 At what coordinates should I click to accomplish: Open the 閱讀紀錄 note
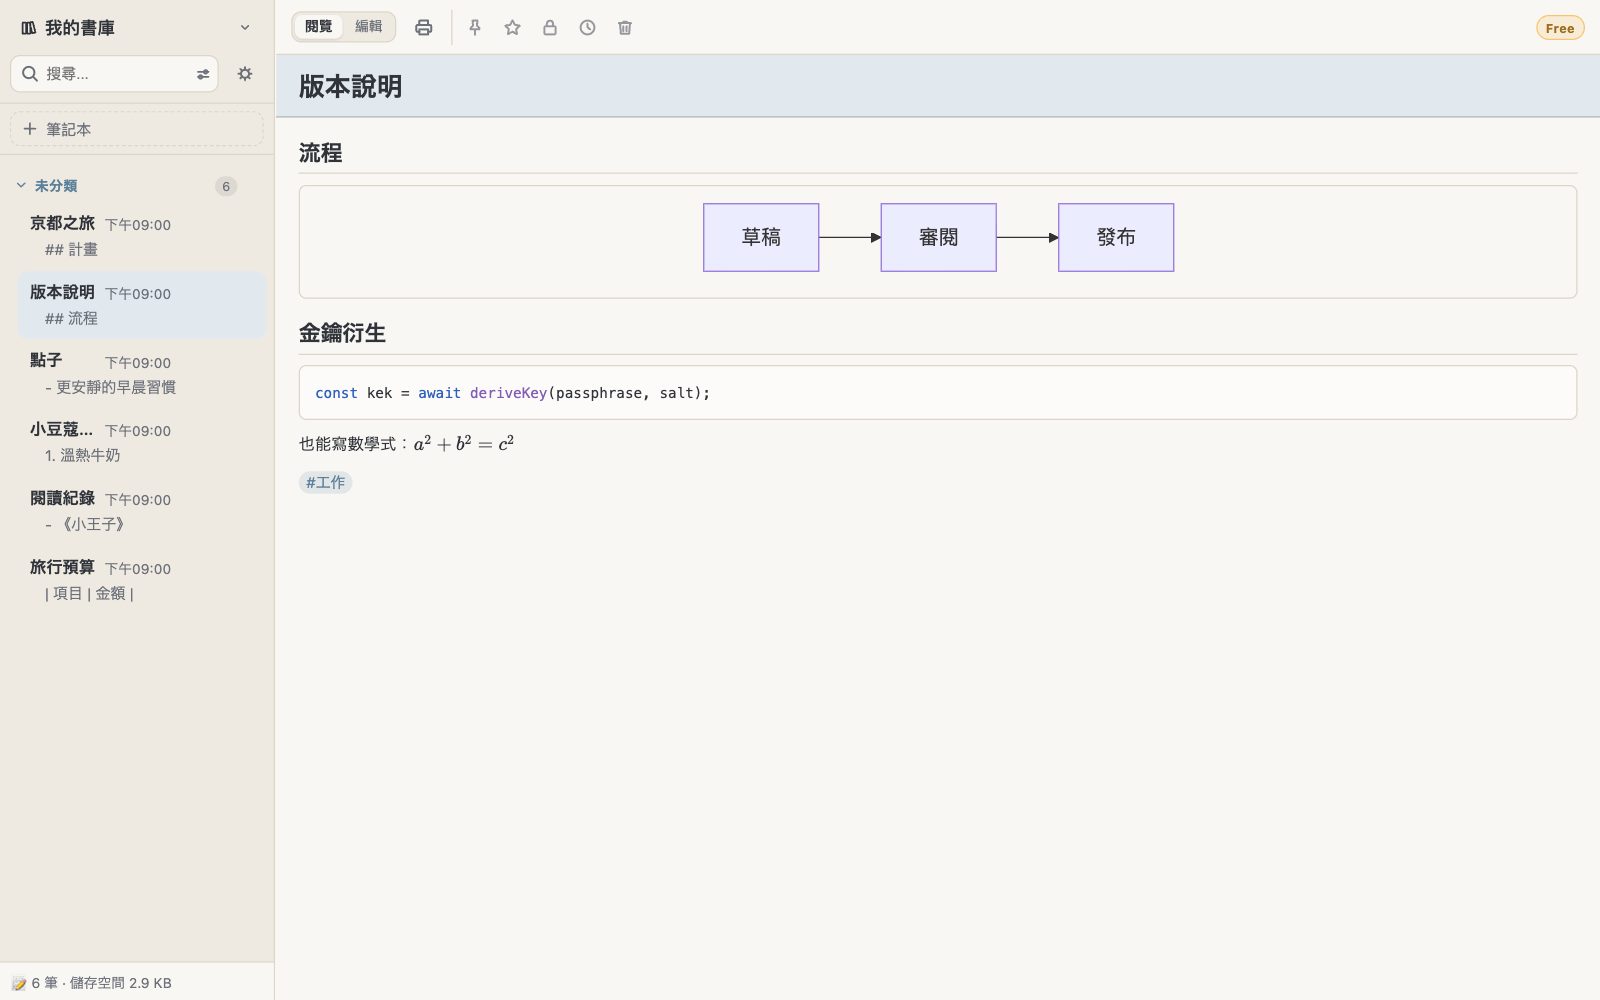(142, 511)
